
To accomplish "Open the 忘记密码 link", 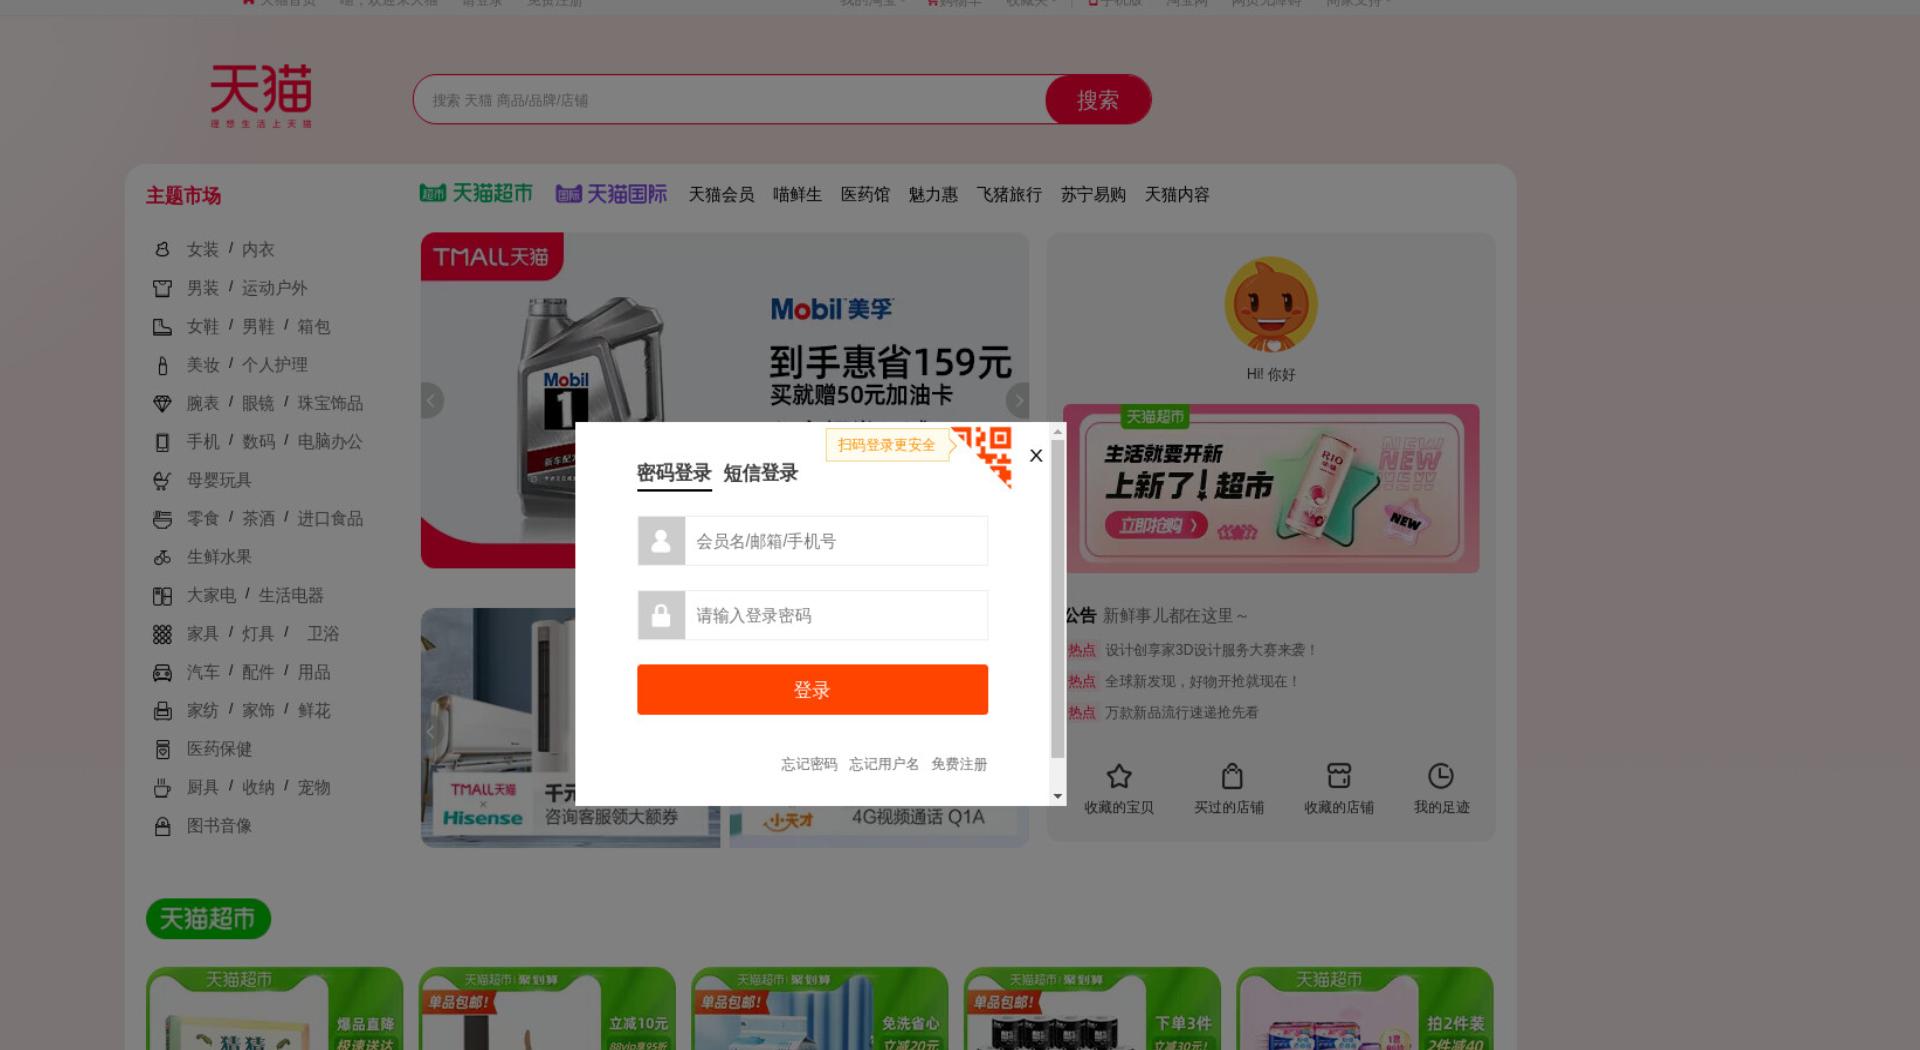I will (809, 764).
